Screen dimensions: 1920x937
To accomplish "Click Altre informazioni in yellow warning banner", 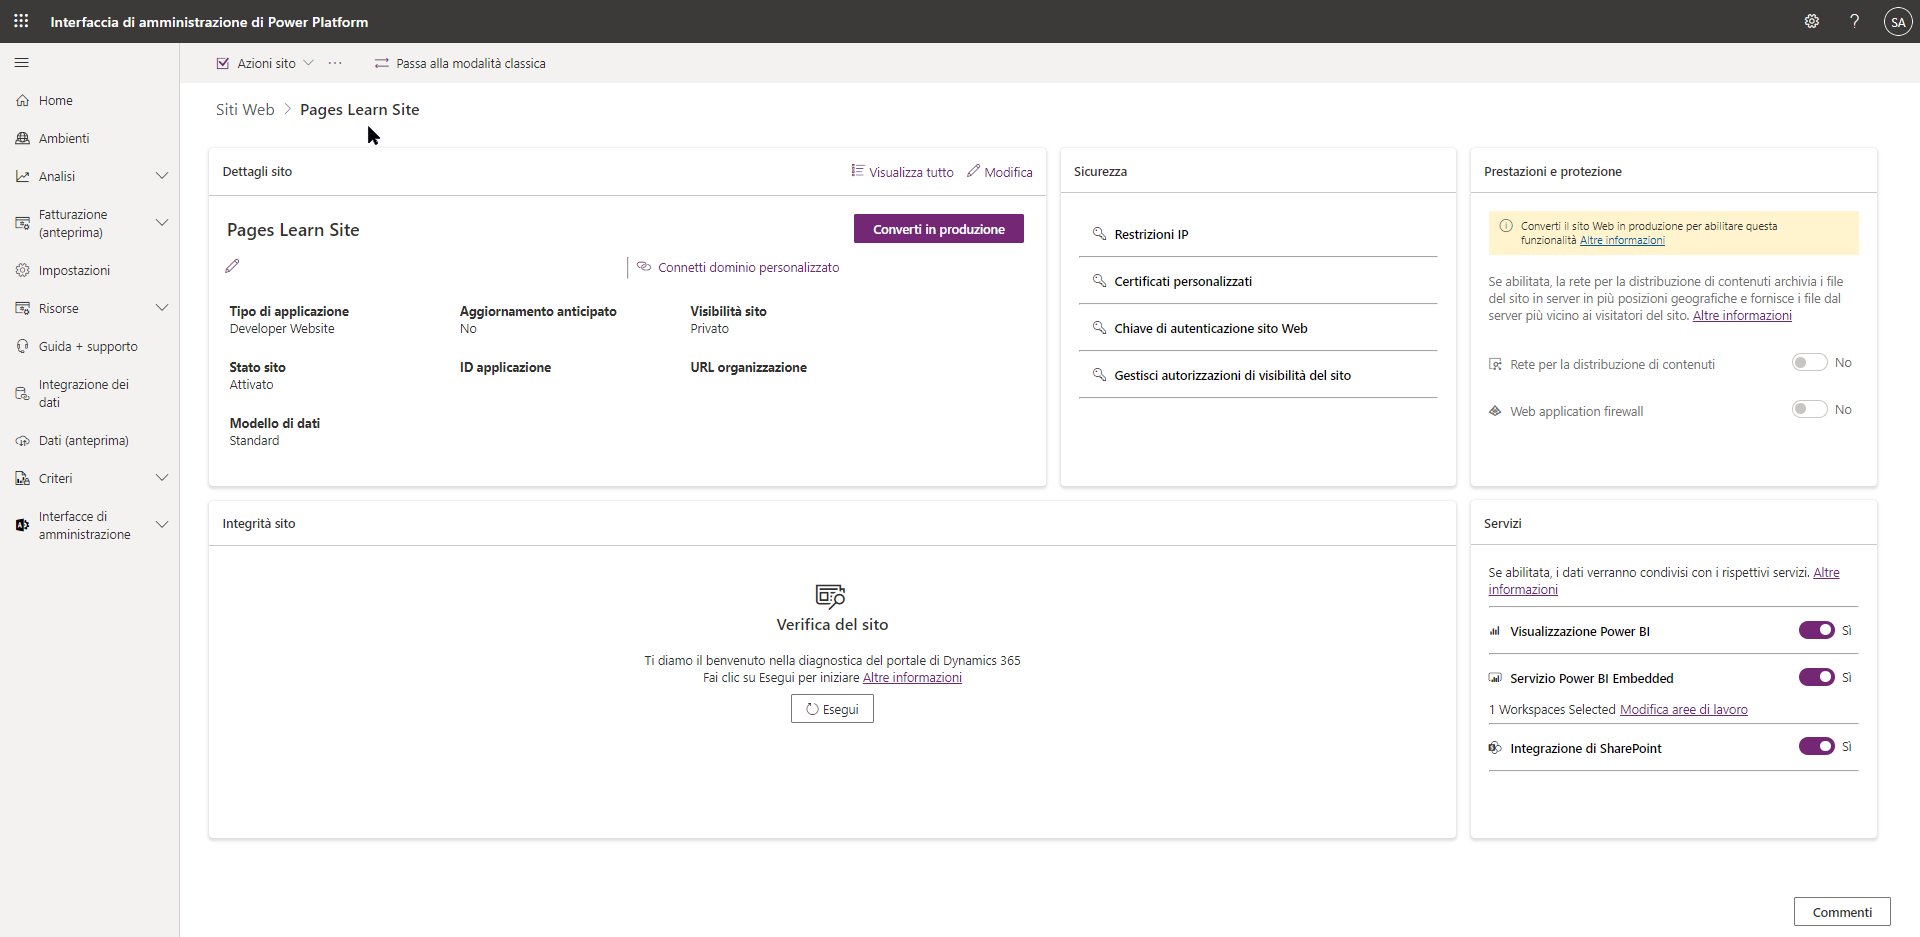I will [x=1622, y=240].
